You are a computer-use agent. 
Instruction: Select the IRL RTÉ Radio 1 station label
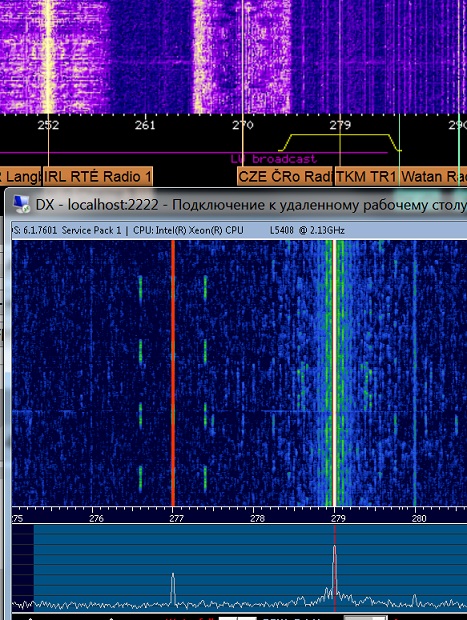tap(98, 176)
